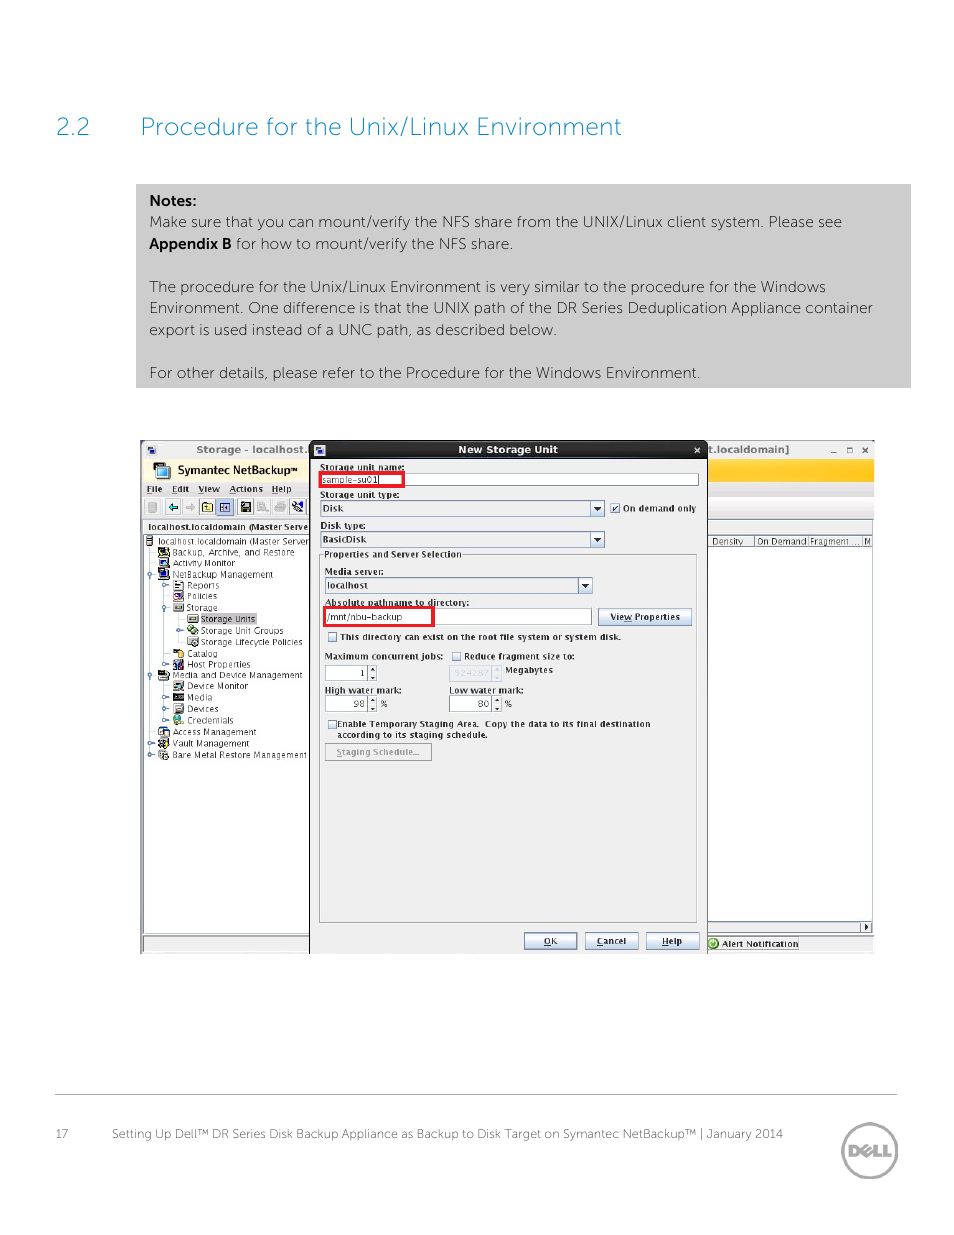Click the Alert Notification status icon
954x1235 pixels.
(714, 943)
